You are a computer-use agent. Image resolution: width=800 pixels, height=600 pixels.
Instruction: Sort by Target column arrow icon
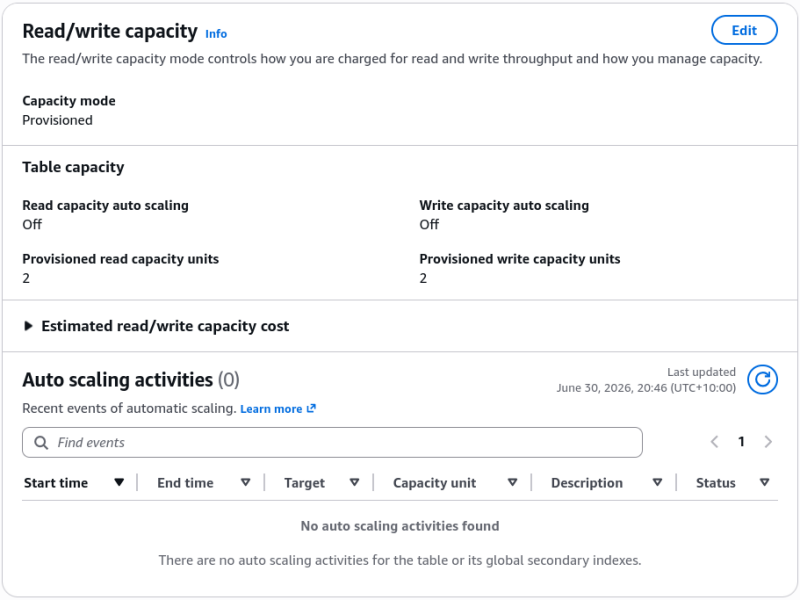click(354, 482)
